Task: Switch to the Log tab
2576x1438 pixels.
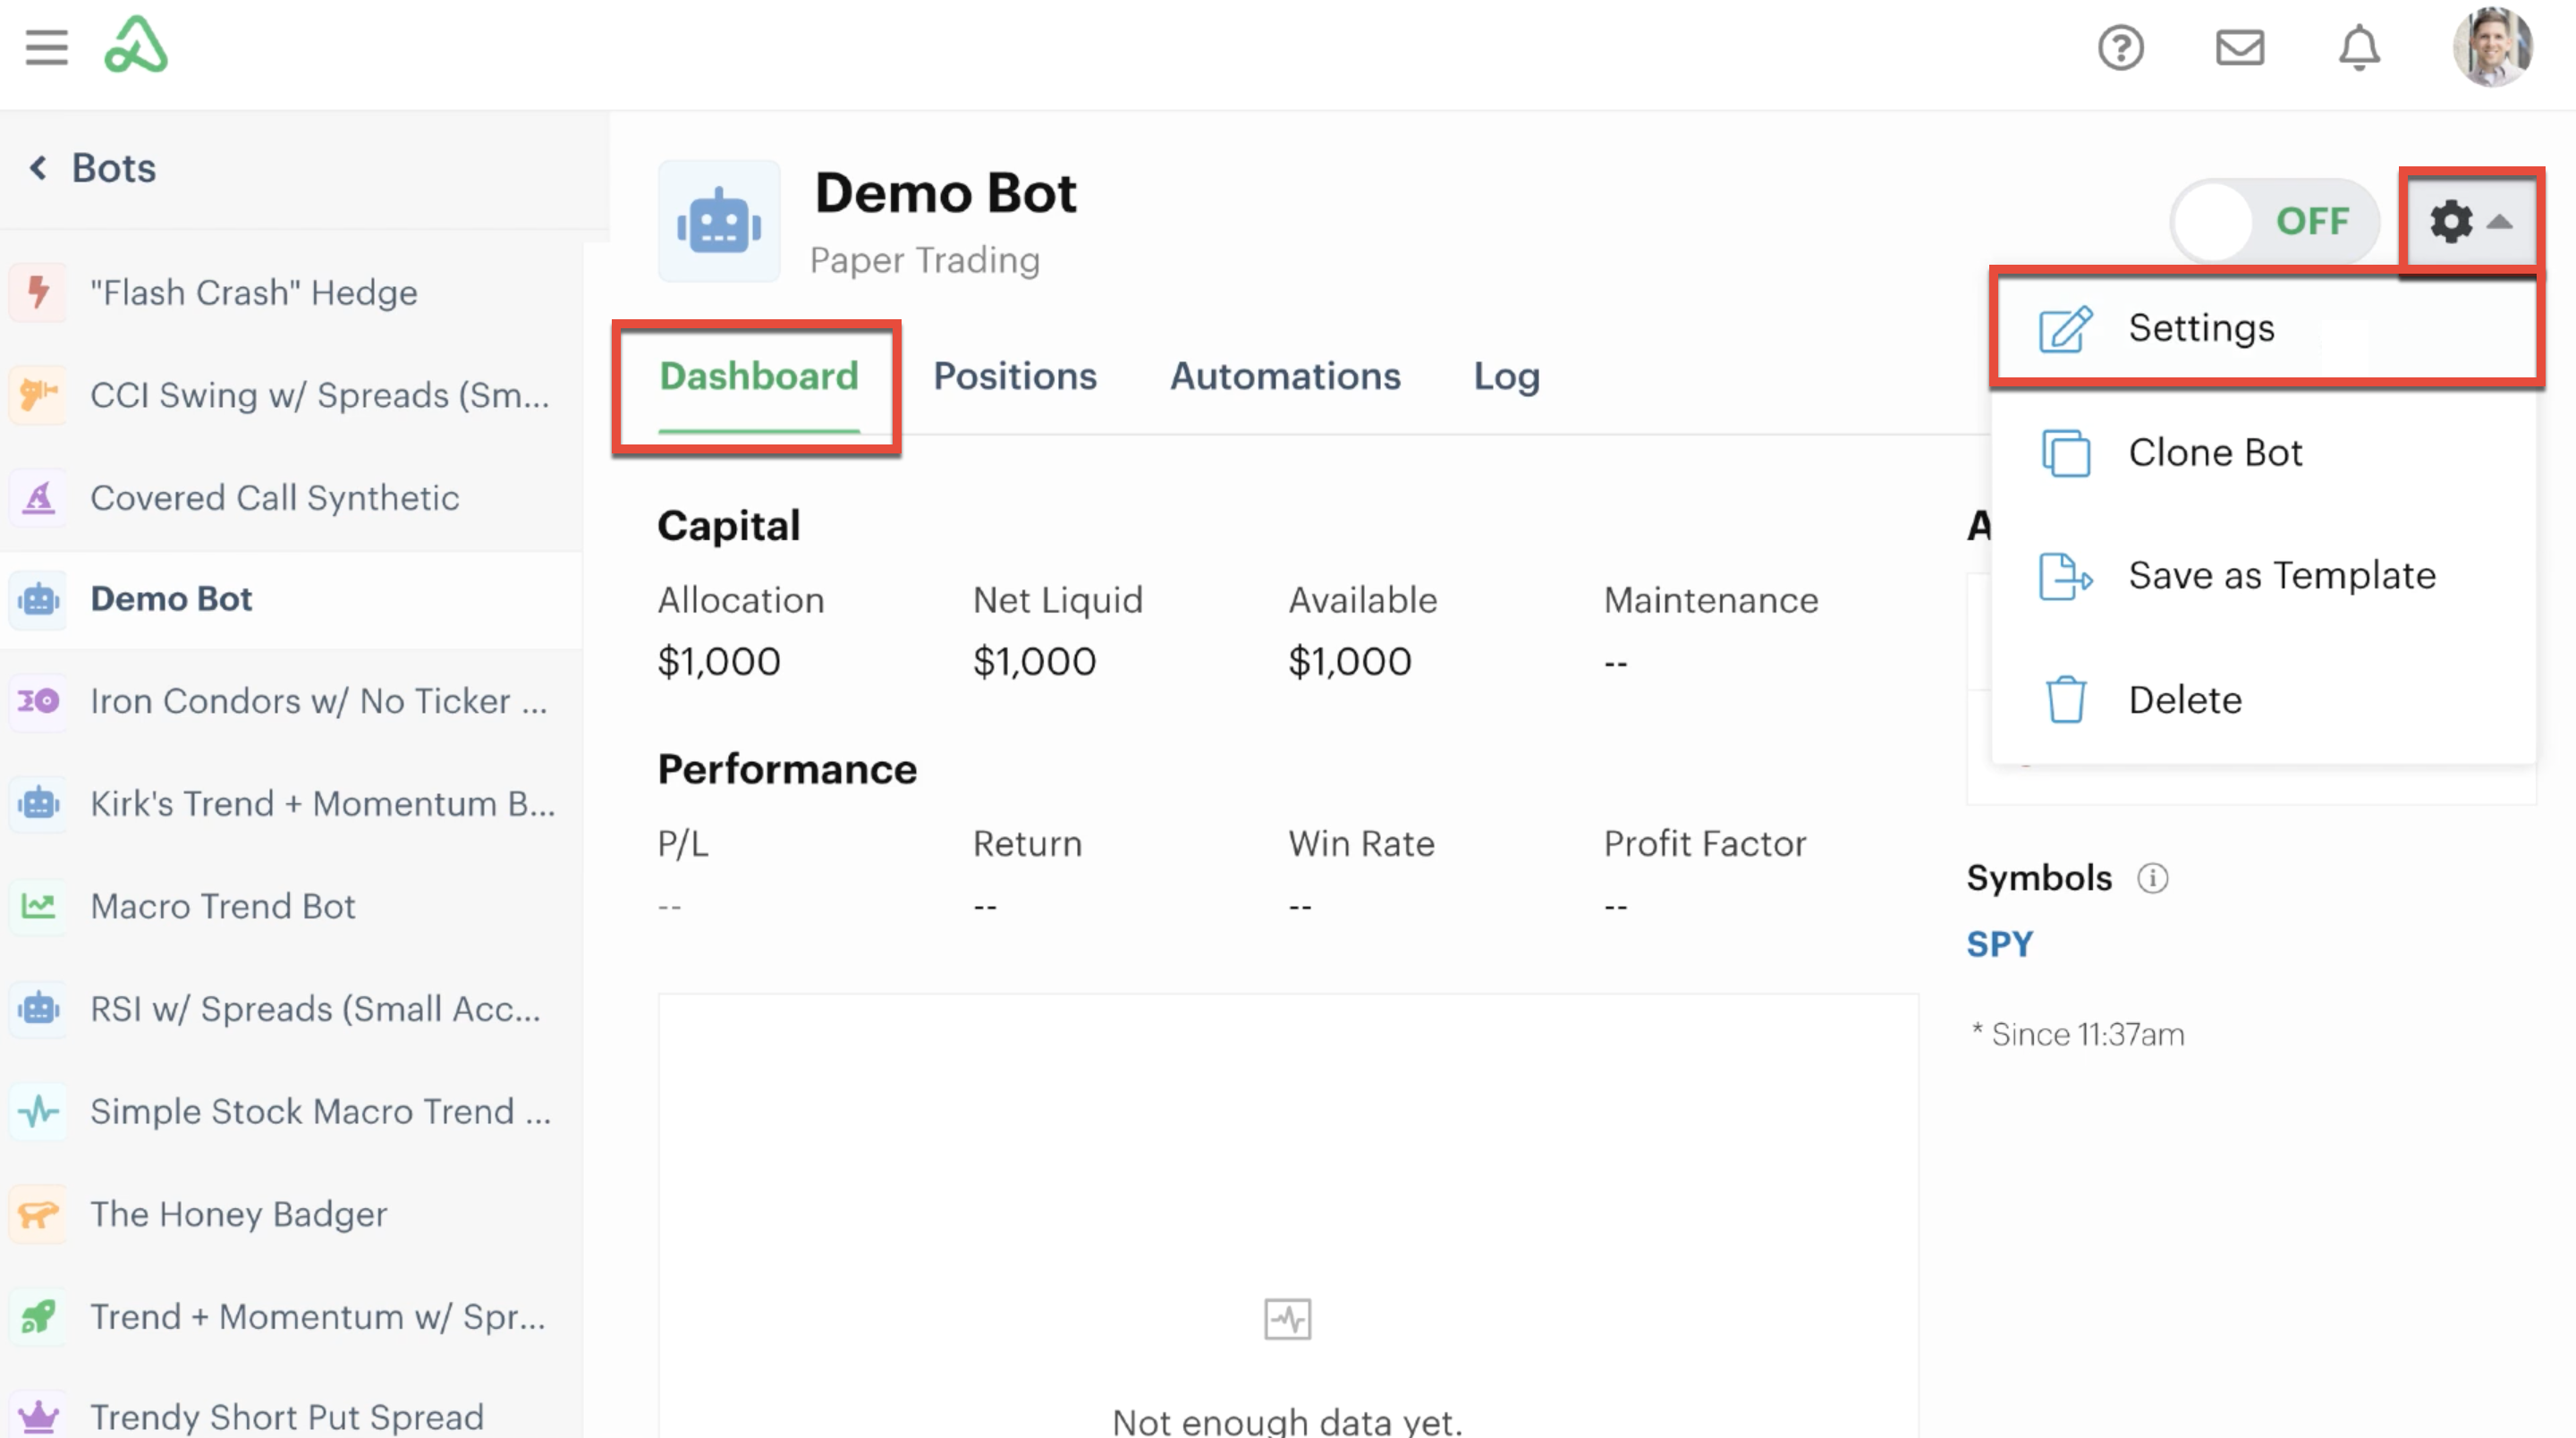Action: tap(1506, 377)
